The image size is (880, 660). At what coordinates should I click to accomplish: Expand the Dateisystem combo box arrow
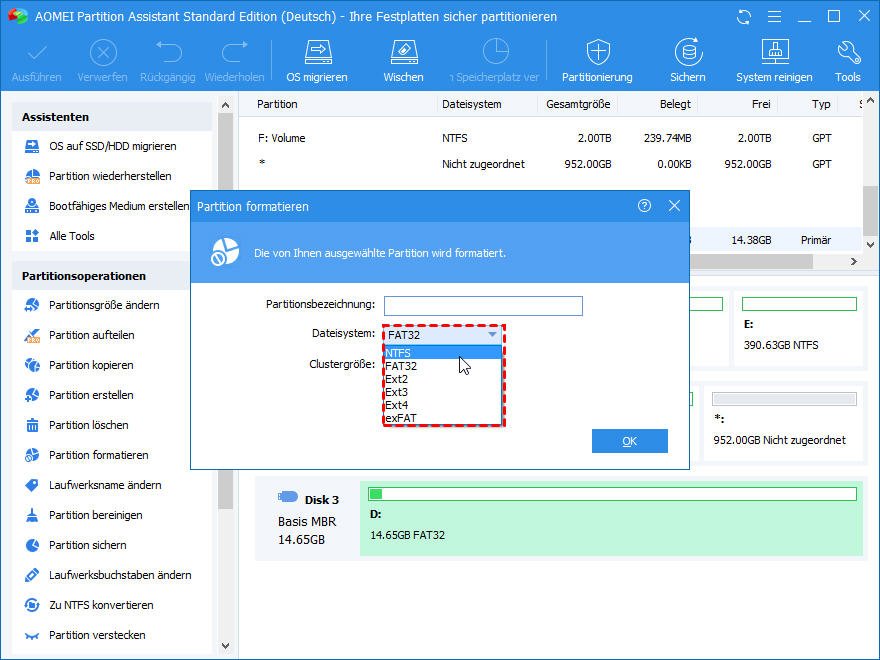coord(492,334)
